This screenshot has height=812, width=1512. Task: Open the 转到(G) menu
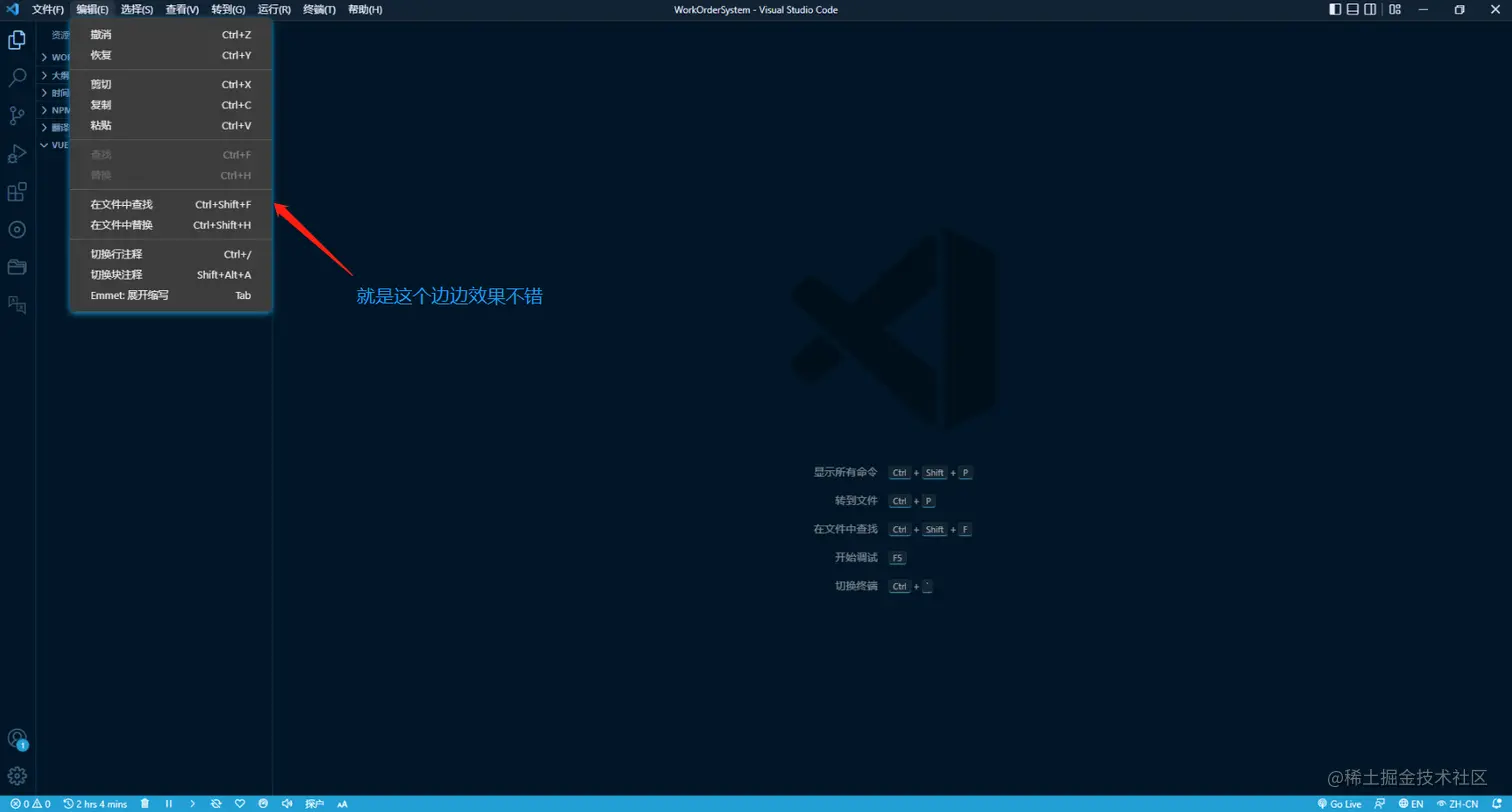[x=228, y=9]
